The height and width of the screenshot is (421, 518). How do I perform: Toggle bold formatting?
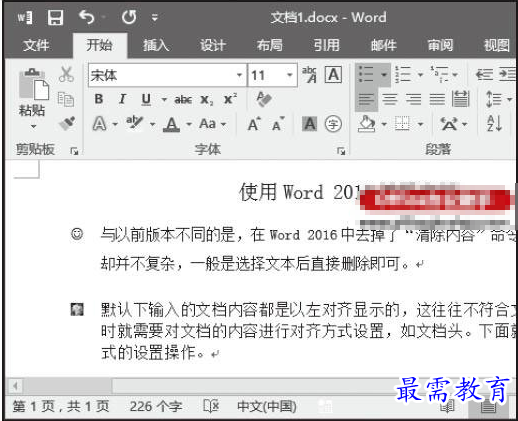99,99
